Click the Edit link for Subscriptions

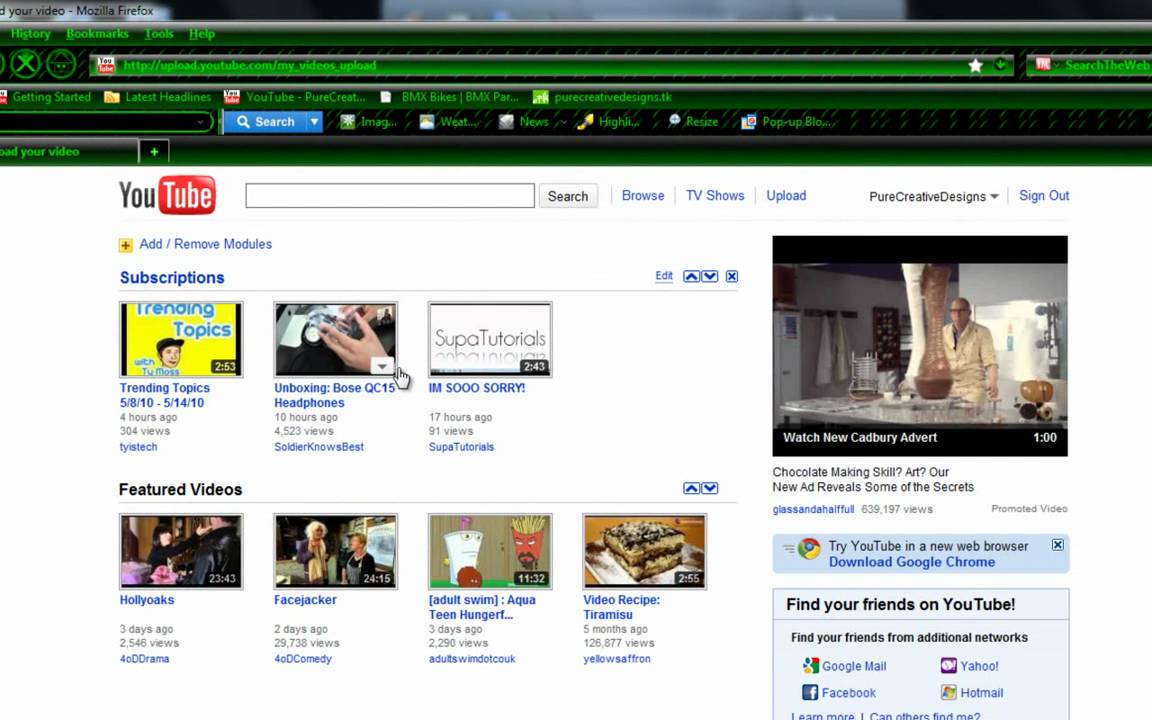pyautogui.click(x=664, y=276)
